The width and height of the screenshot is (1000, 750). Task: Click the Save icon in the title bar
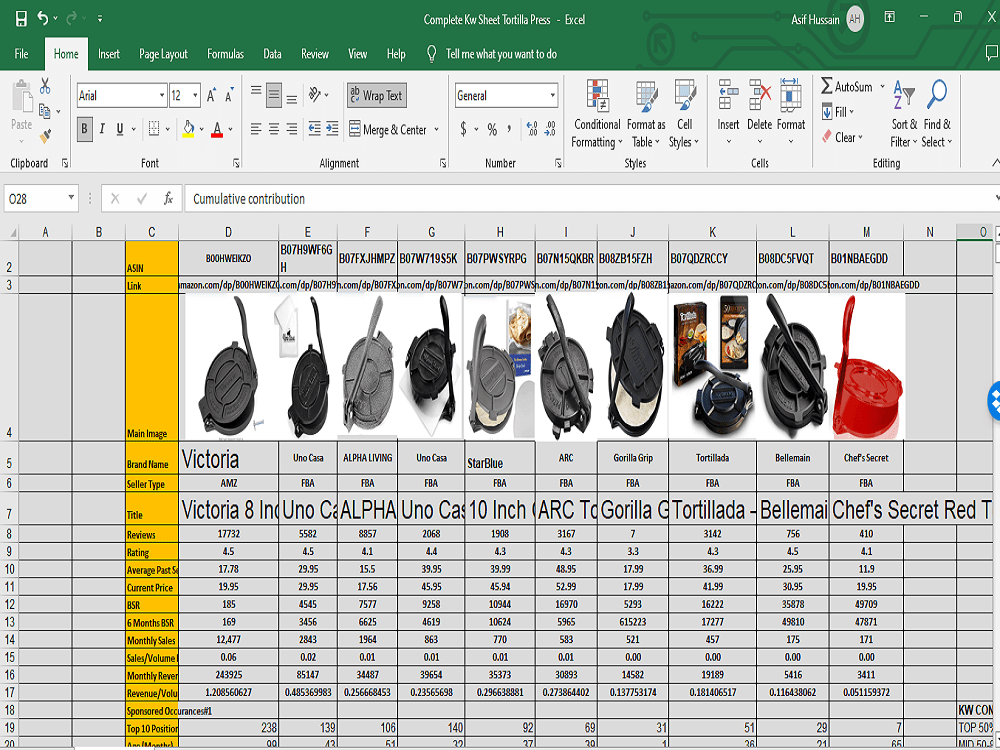click(x=21, y=18)
